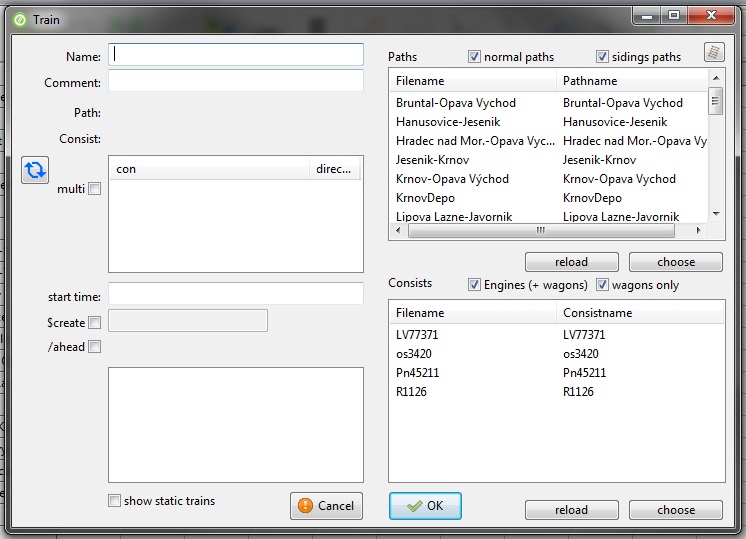Click the blue refresh arrows icon
The width and height of the screenshot is (746, 539).
tap(35, 170)
